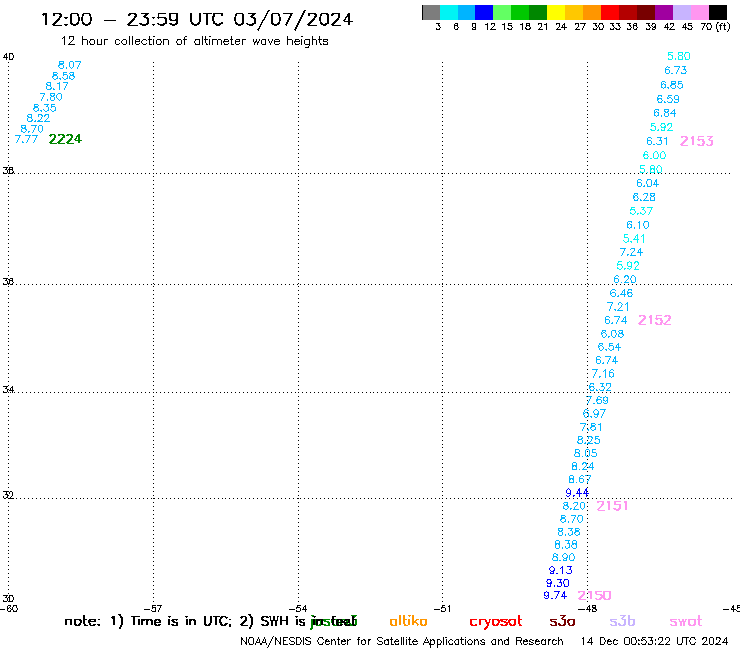This screenshot has height=650, width=740.
Task: Select the dark blue value 9.13
Action: coord(561,571)
